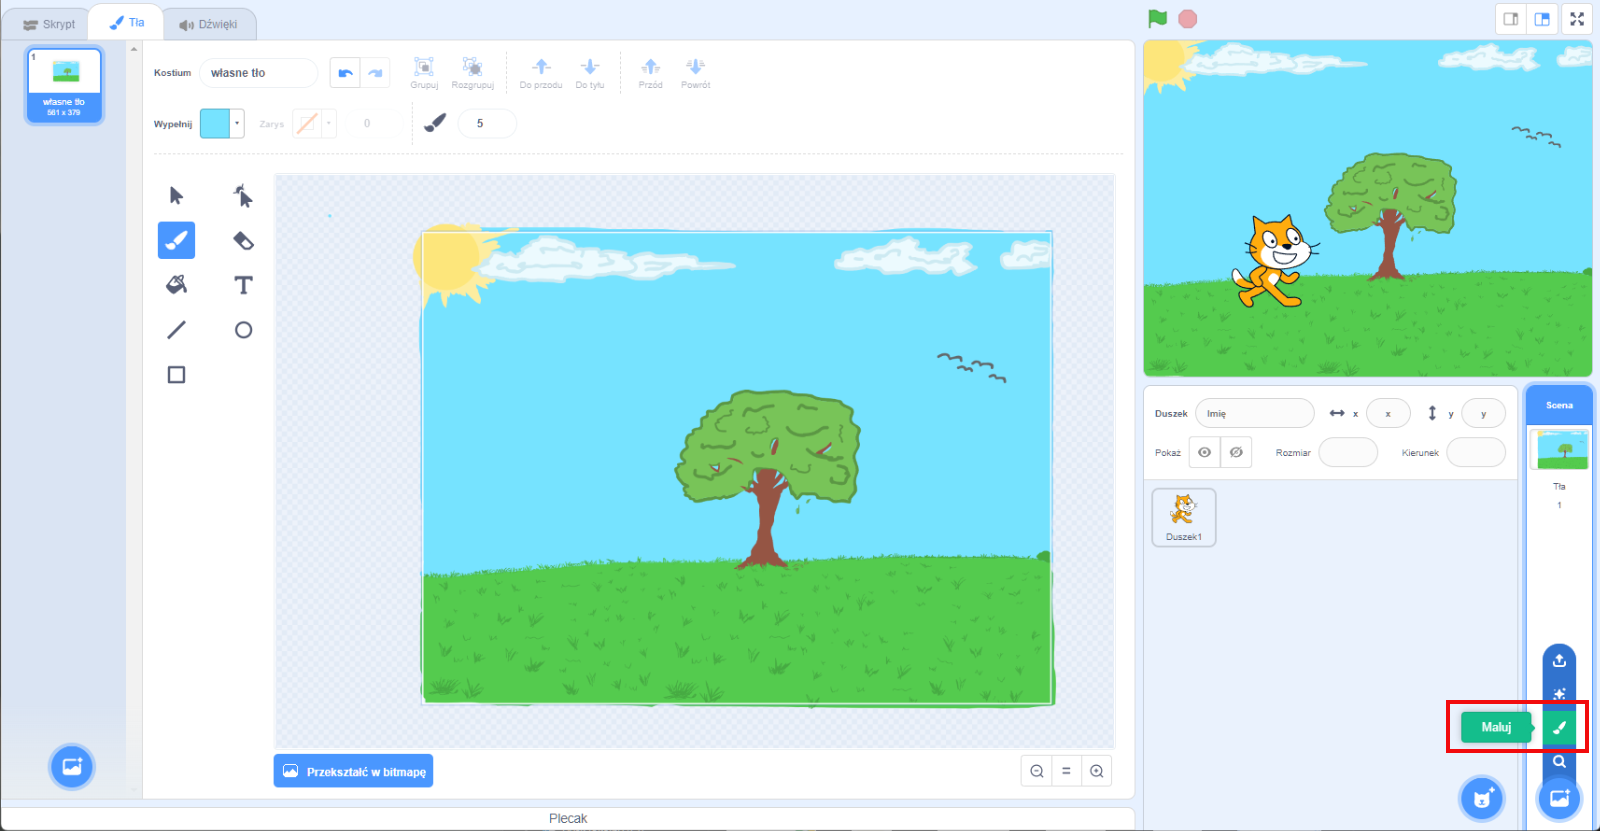Image resolution: width=1600 pixels, height=831 pixels.
Task: Click the search backdrop icon
Action: pyautogui.click(x=1559, y=762)
